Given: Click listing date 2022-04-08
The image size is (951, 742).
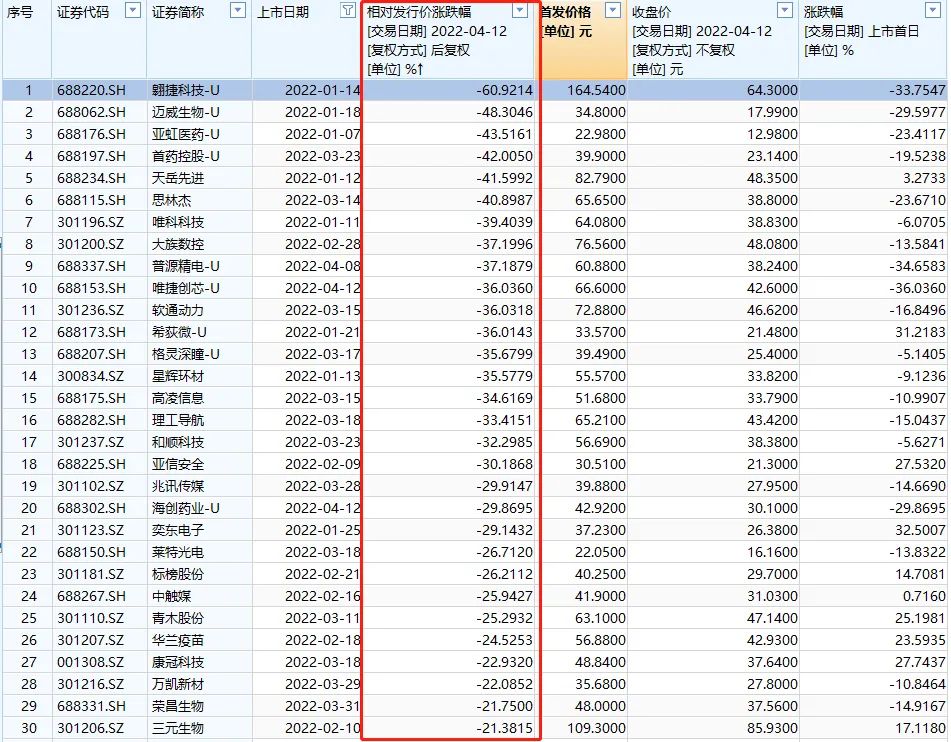Looking at the screenshot, I should coord(323,266).
